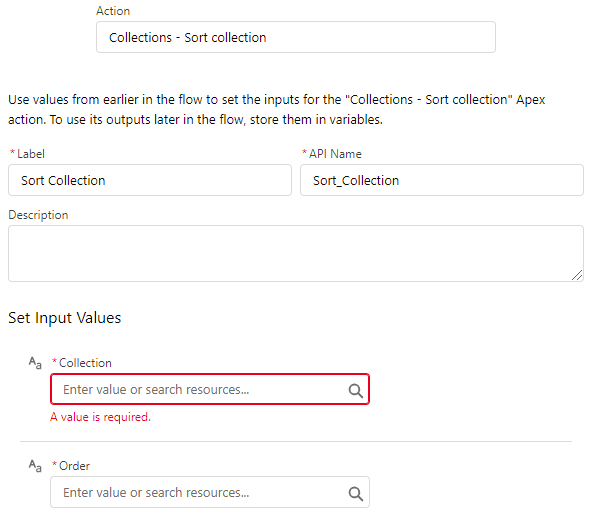This screenshot has height=517, width=591.
Task: Click inside the empty Description textarea
Action: (296, 254)
